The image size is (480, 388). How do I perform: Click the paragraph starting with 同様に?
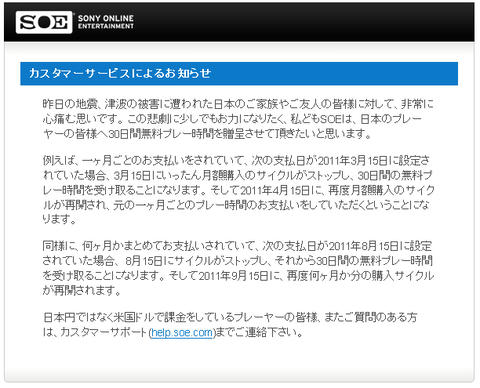tap(238, 268)
